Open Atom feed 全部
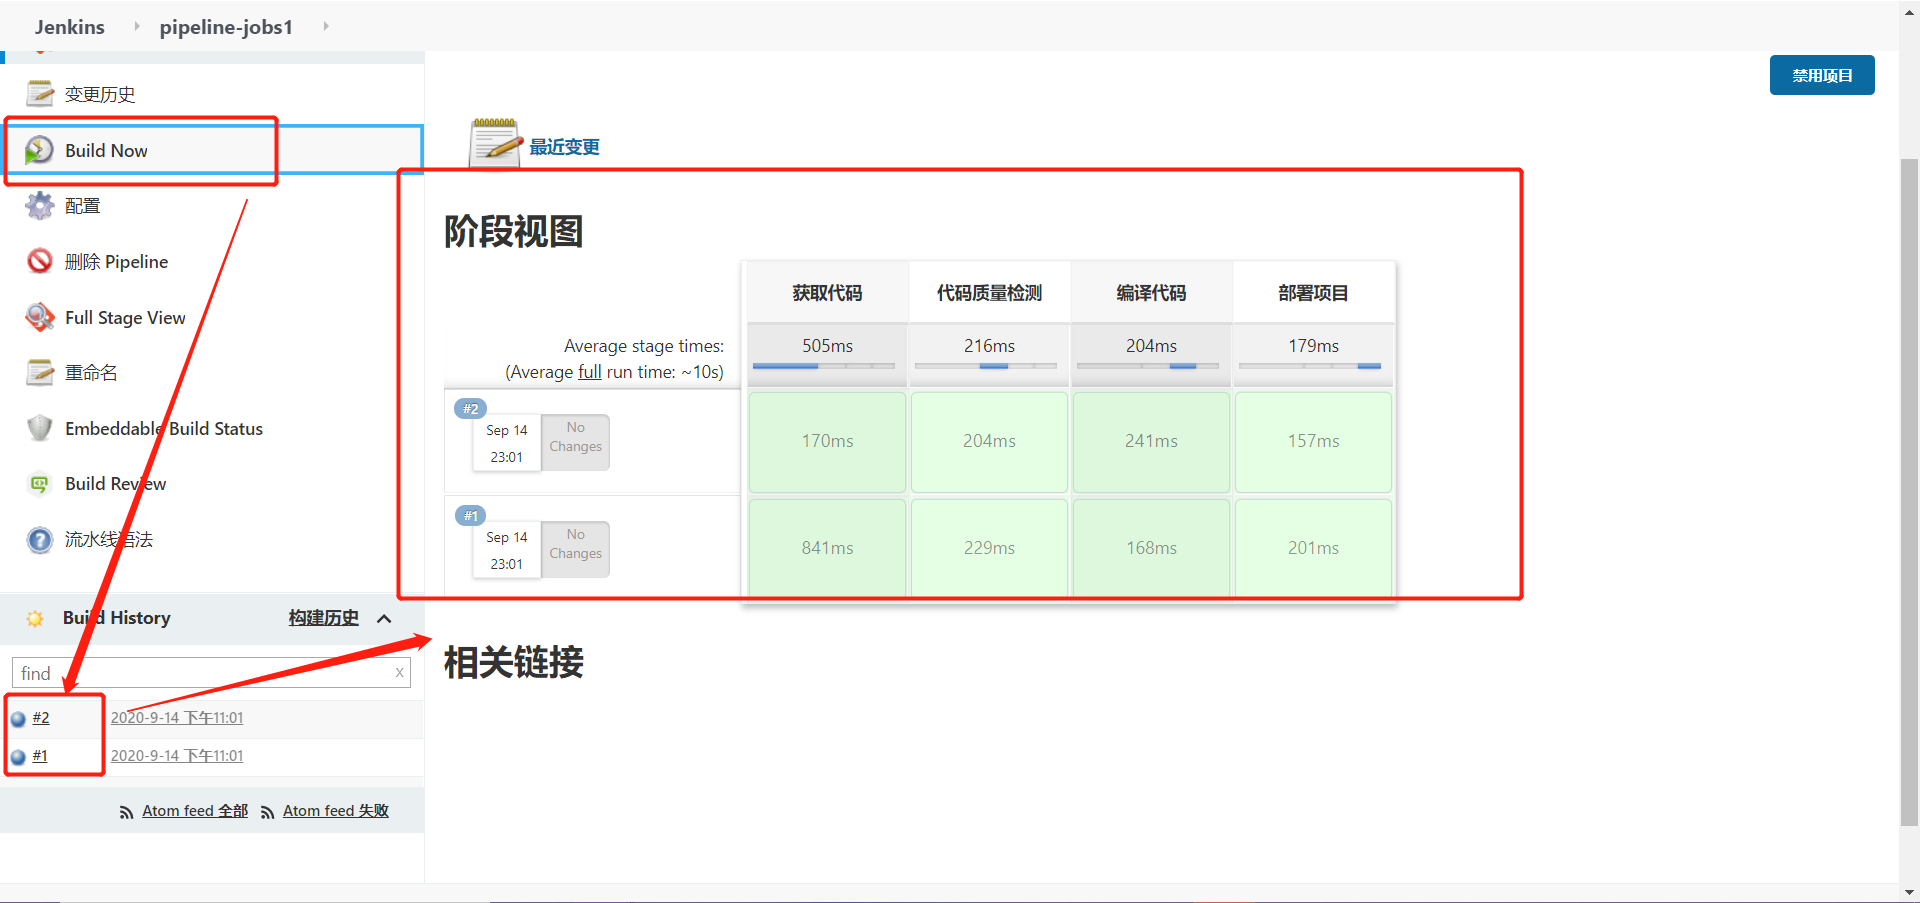This screenshot has height=903, width=1920. pos(195,811)
